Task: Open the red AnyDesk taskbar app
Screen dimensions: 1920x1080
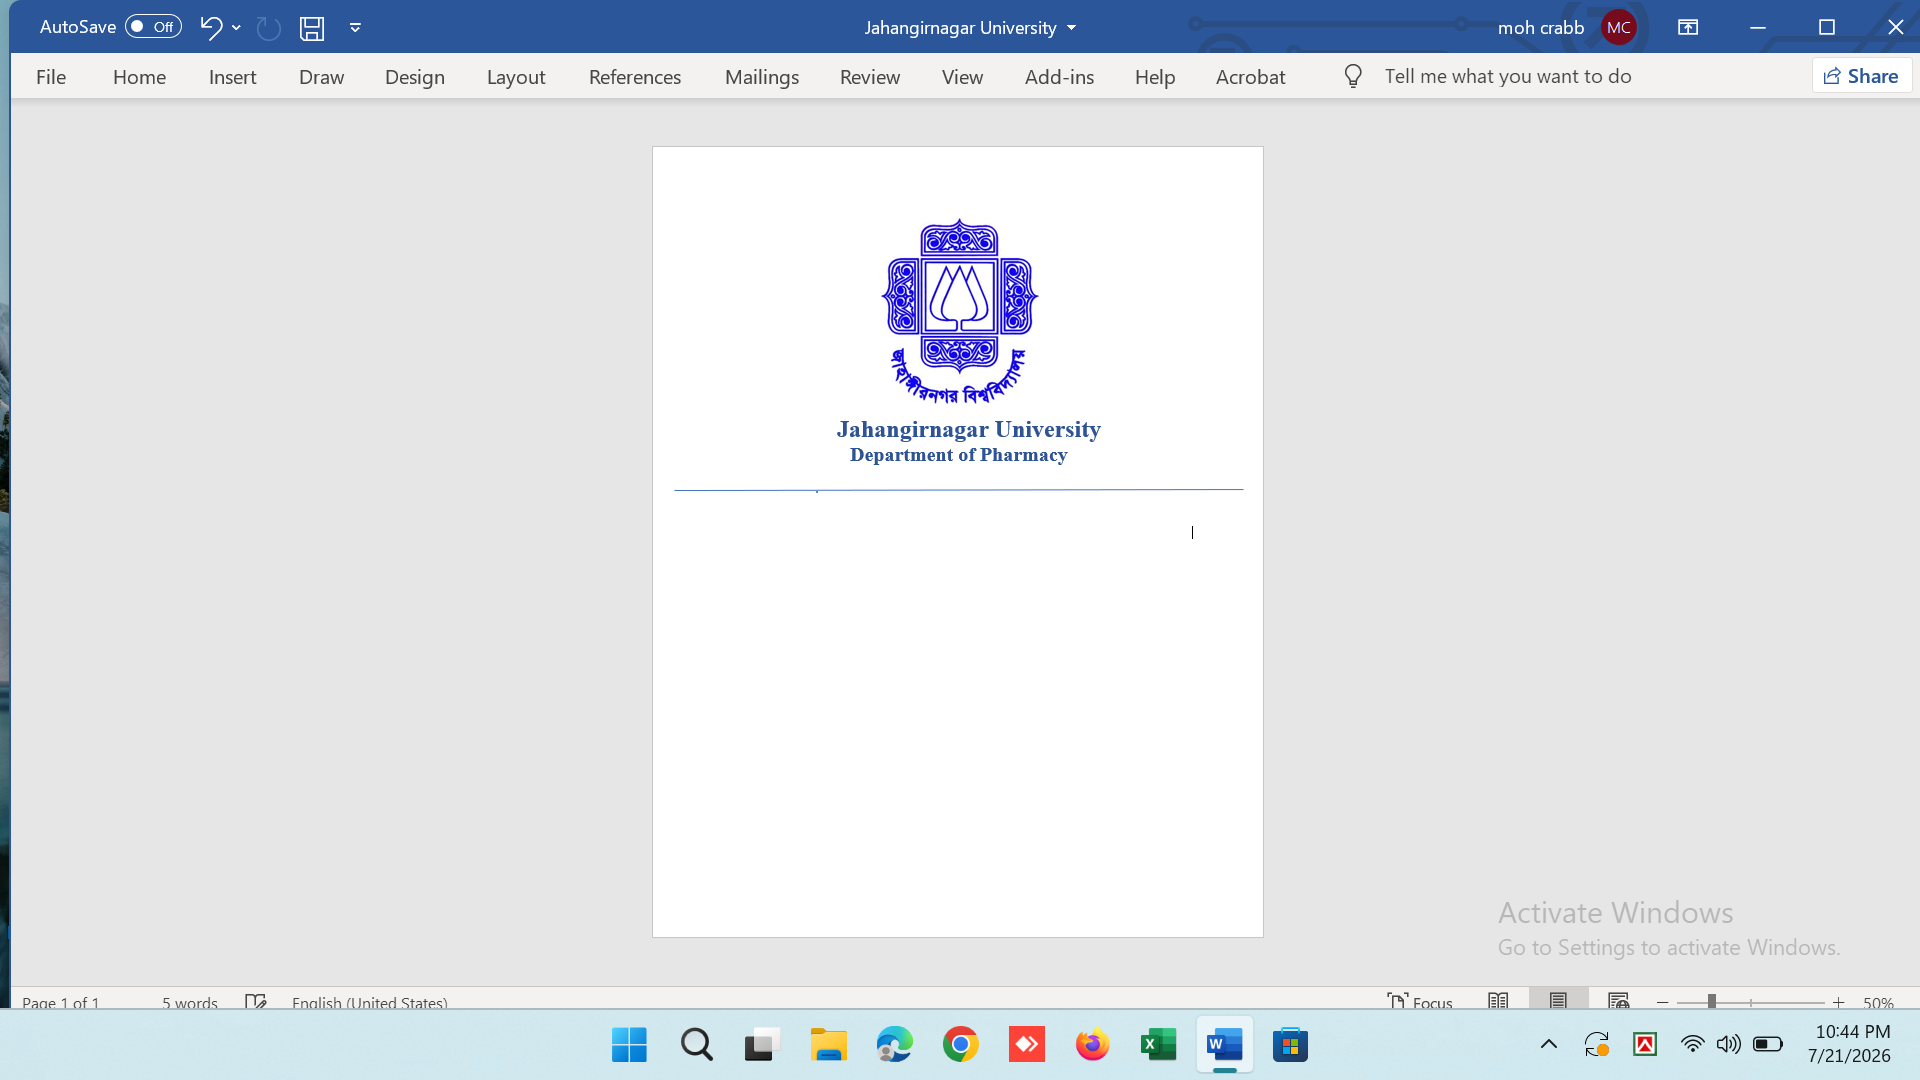Action: coord(1027,1045)
